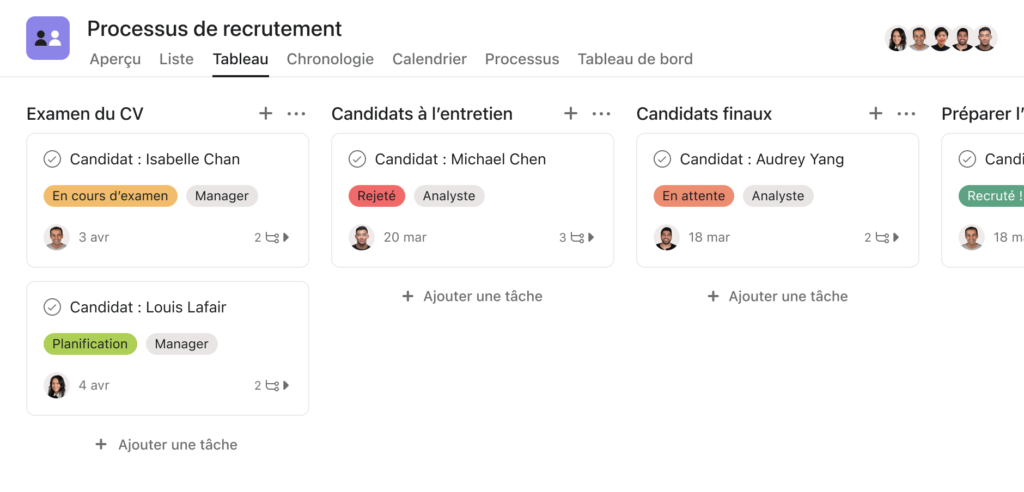Viewport: 1024px width, 492px height.
Task: Click the purple project icon for Processus de recrutement
Action: pos(48,38)
